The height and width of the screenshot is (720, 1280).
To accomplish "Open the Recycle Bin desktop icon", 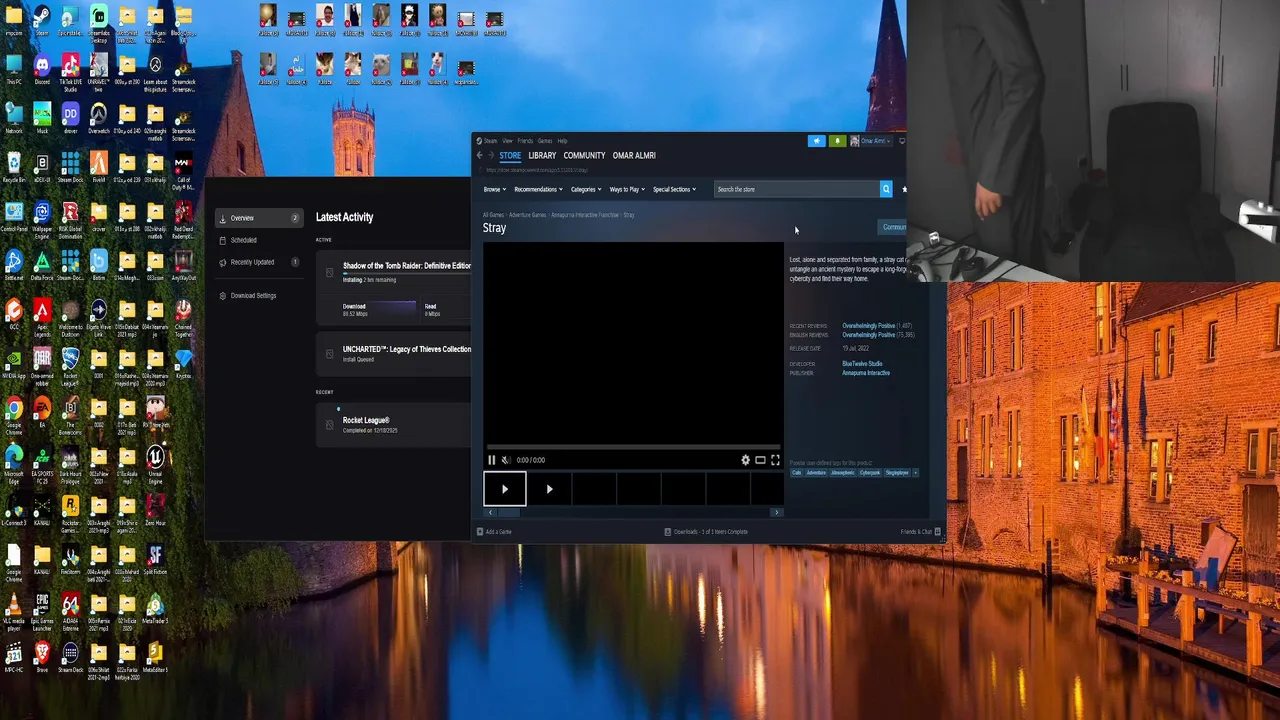I will [x=14, y=168].
